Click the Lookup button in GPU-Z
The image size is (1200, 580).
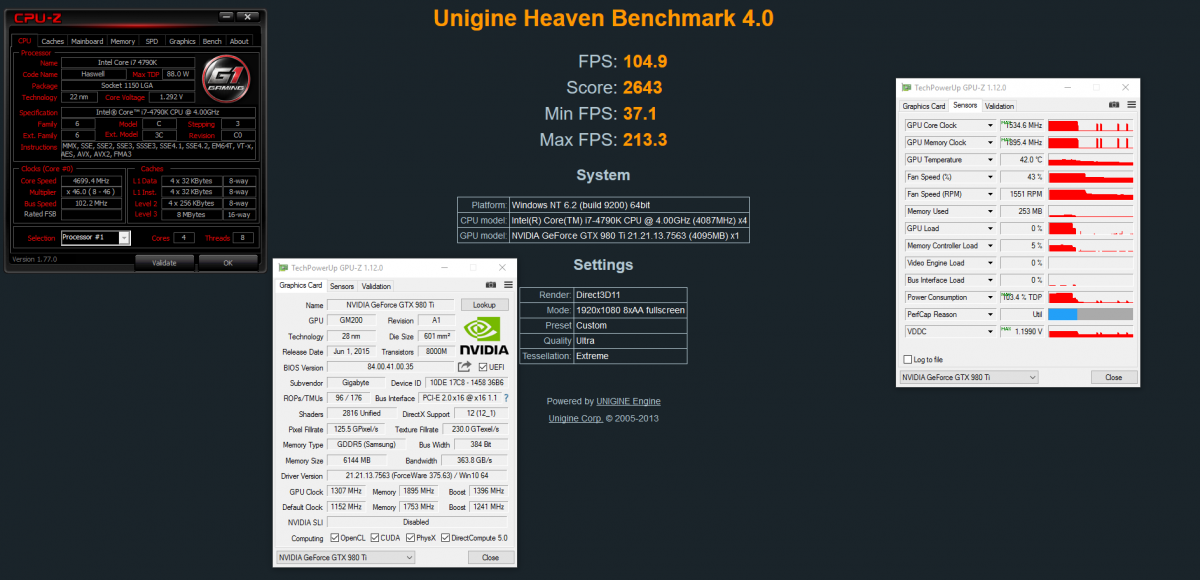484,304
